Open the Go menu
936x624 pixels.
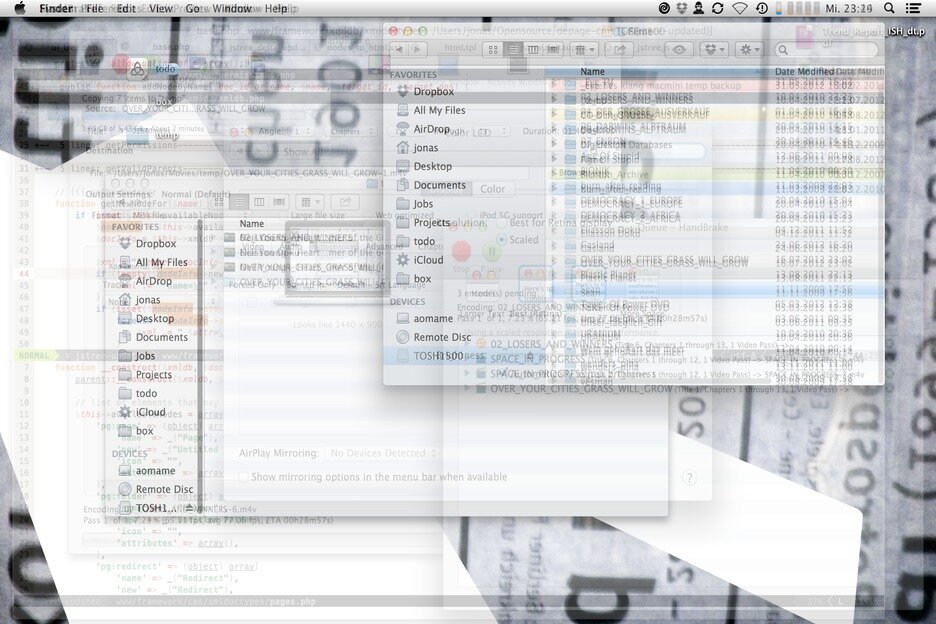pos(193,8)
